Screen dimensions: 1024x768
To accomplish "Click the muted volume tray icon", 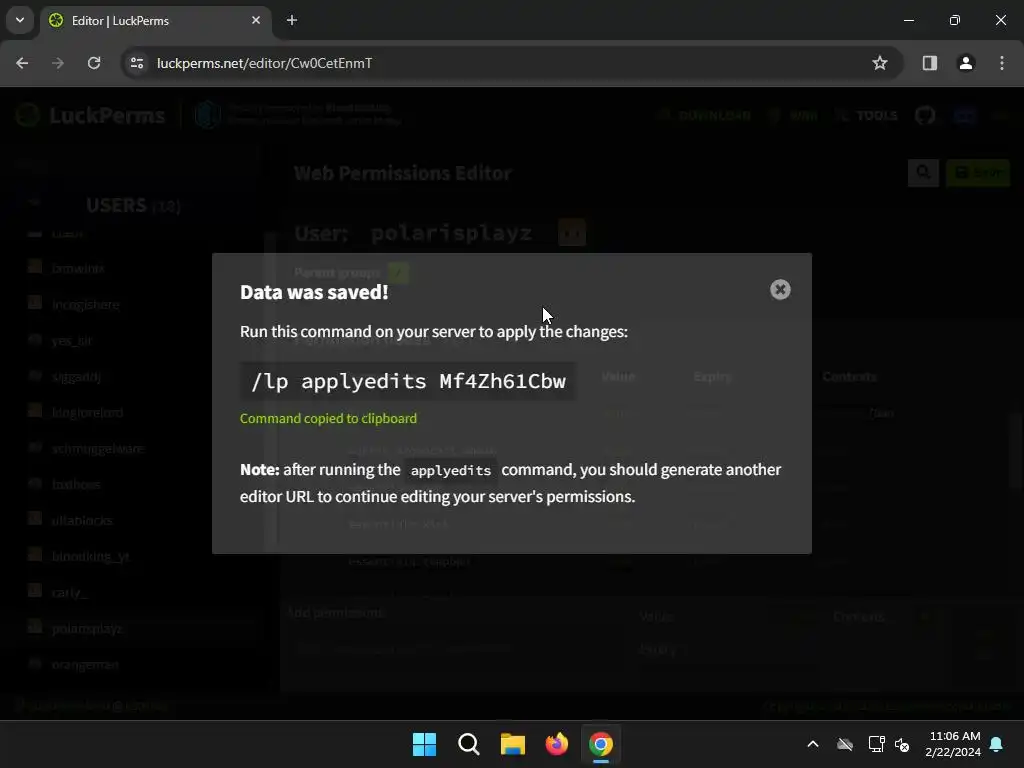I will click(903, 744).
